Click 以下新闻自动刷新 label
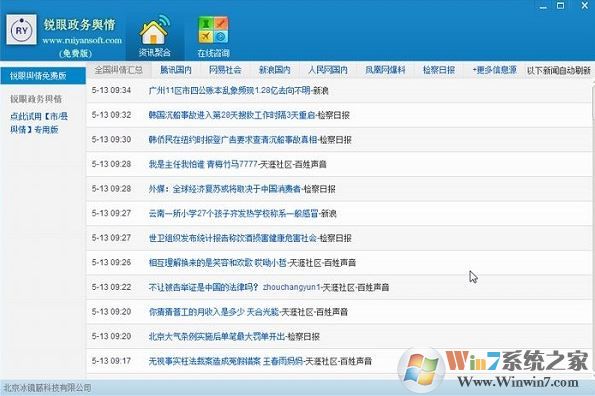Viewport: 595px width, 396px height. [558, 70]
